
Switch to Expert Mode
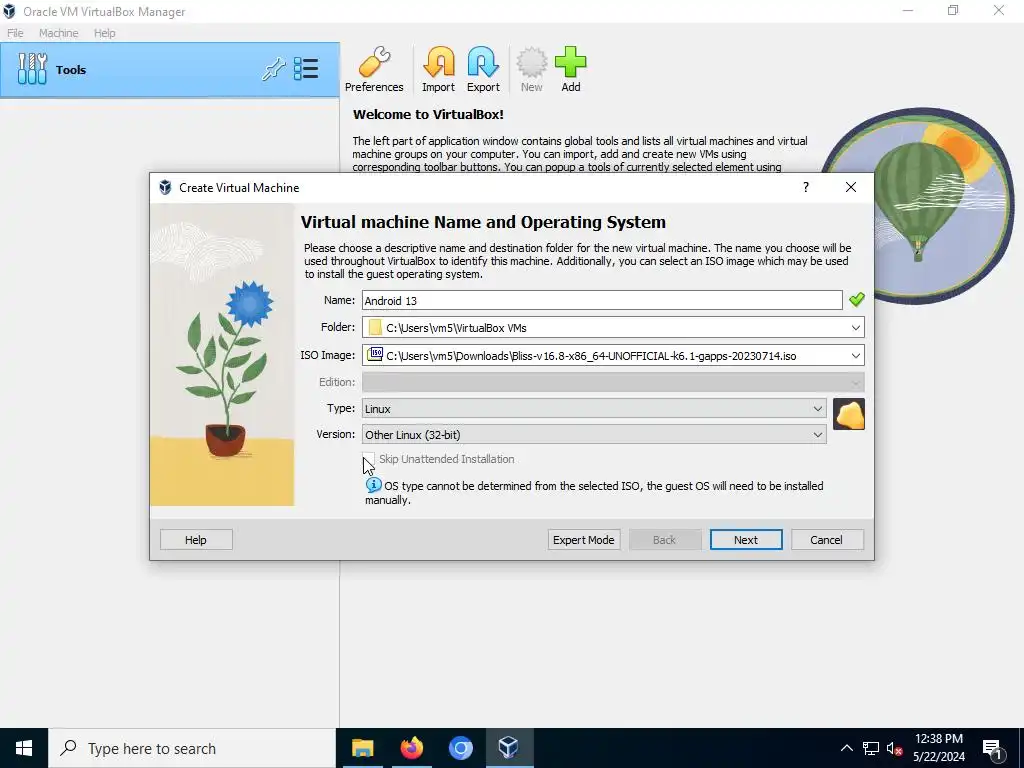coord(584,539)
